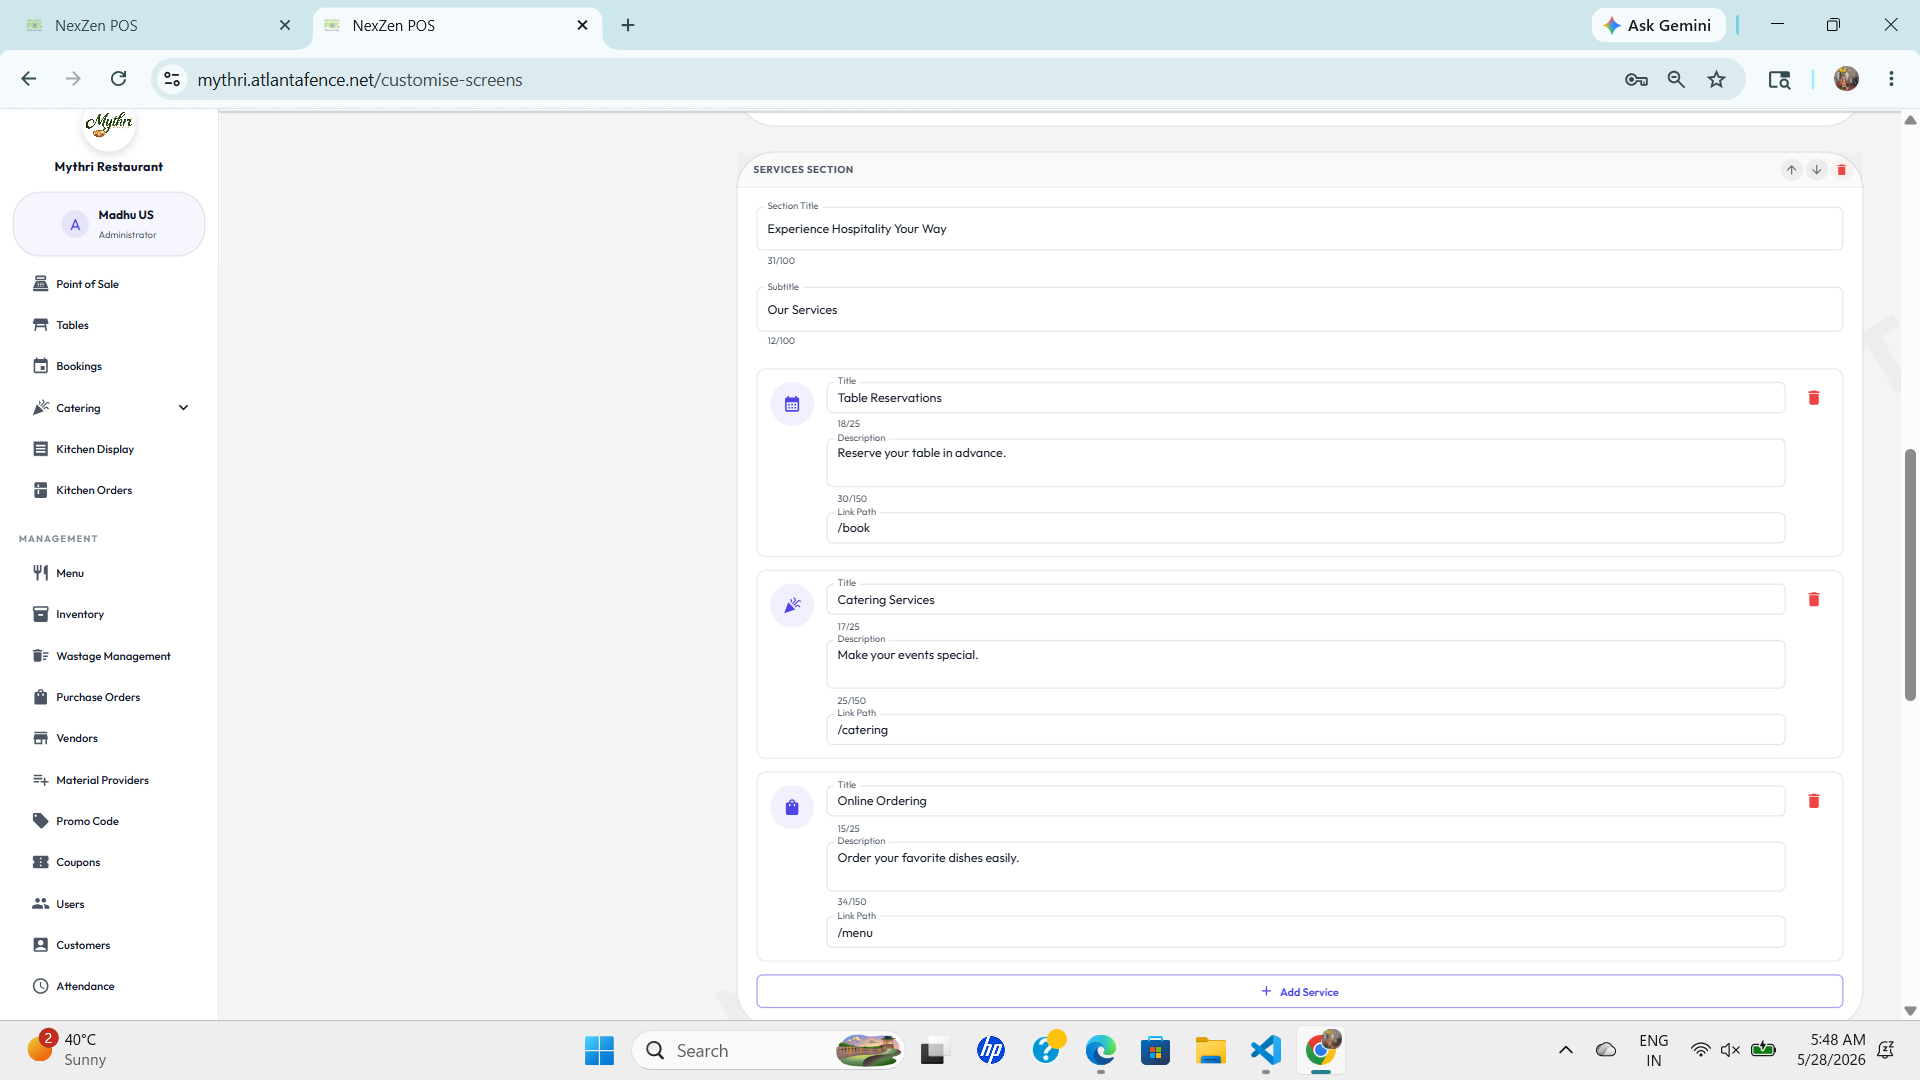The width and height of the screenshot is (1920, 1080).
Task: Edit the /book link path field
Action: pos(1305,528)
